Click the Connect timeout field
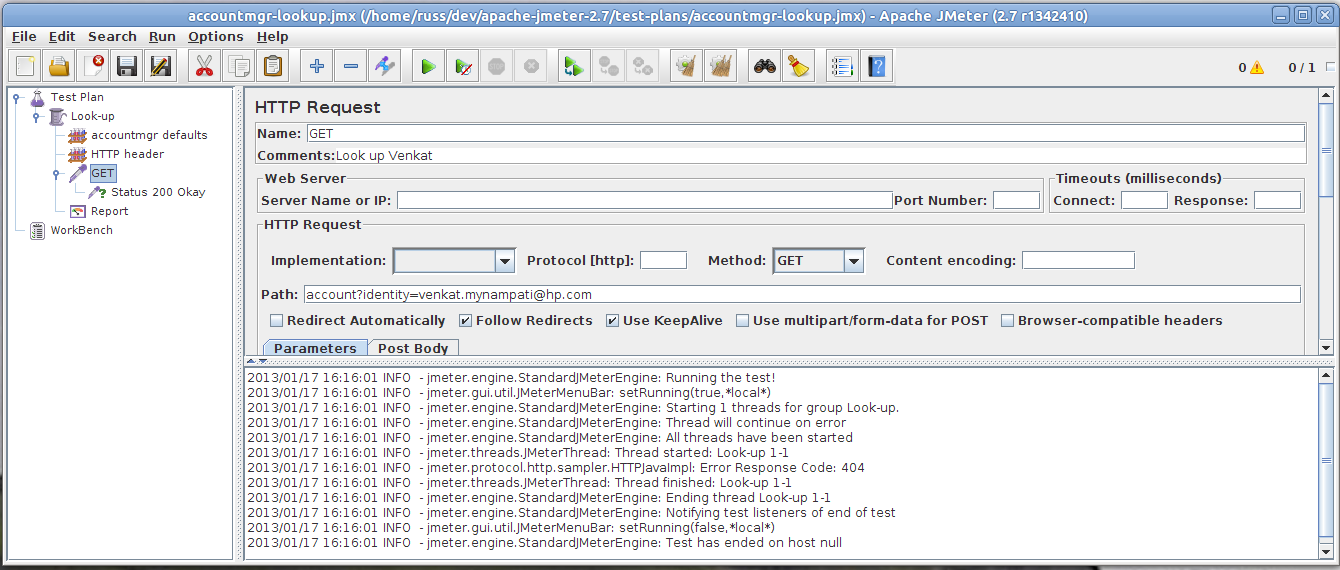The image size is (1340, 570). [1144, 200]
